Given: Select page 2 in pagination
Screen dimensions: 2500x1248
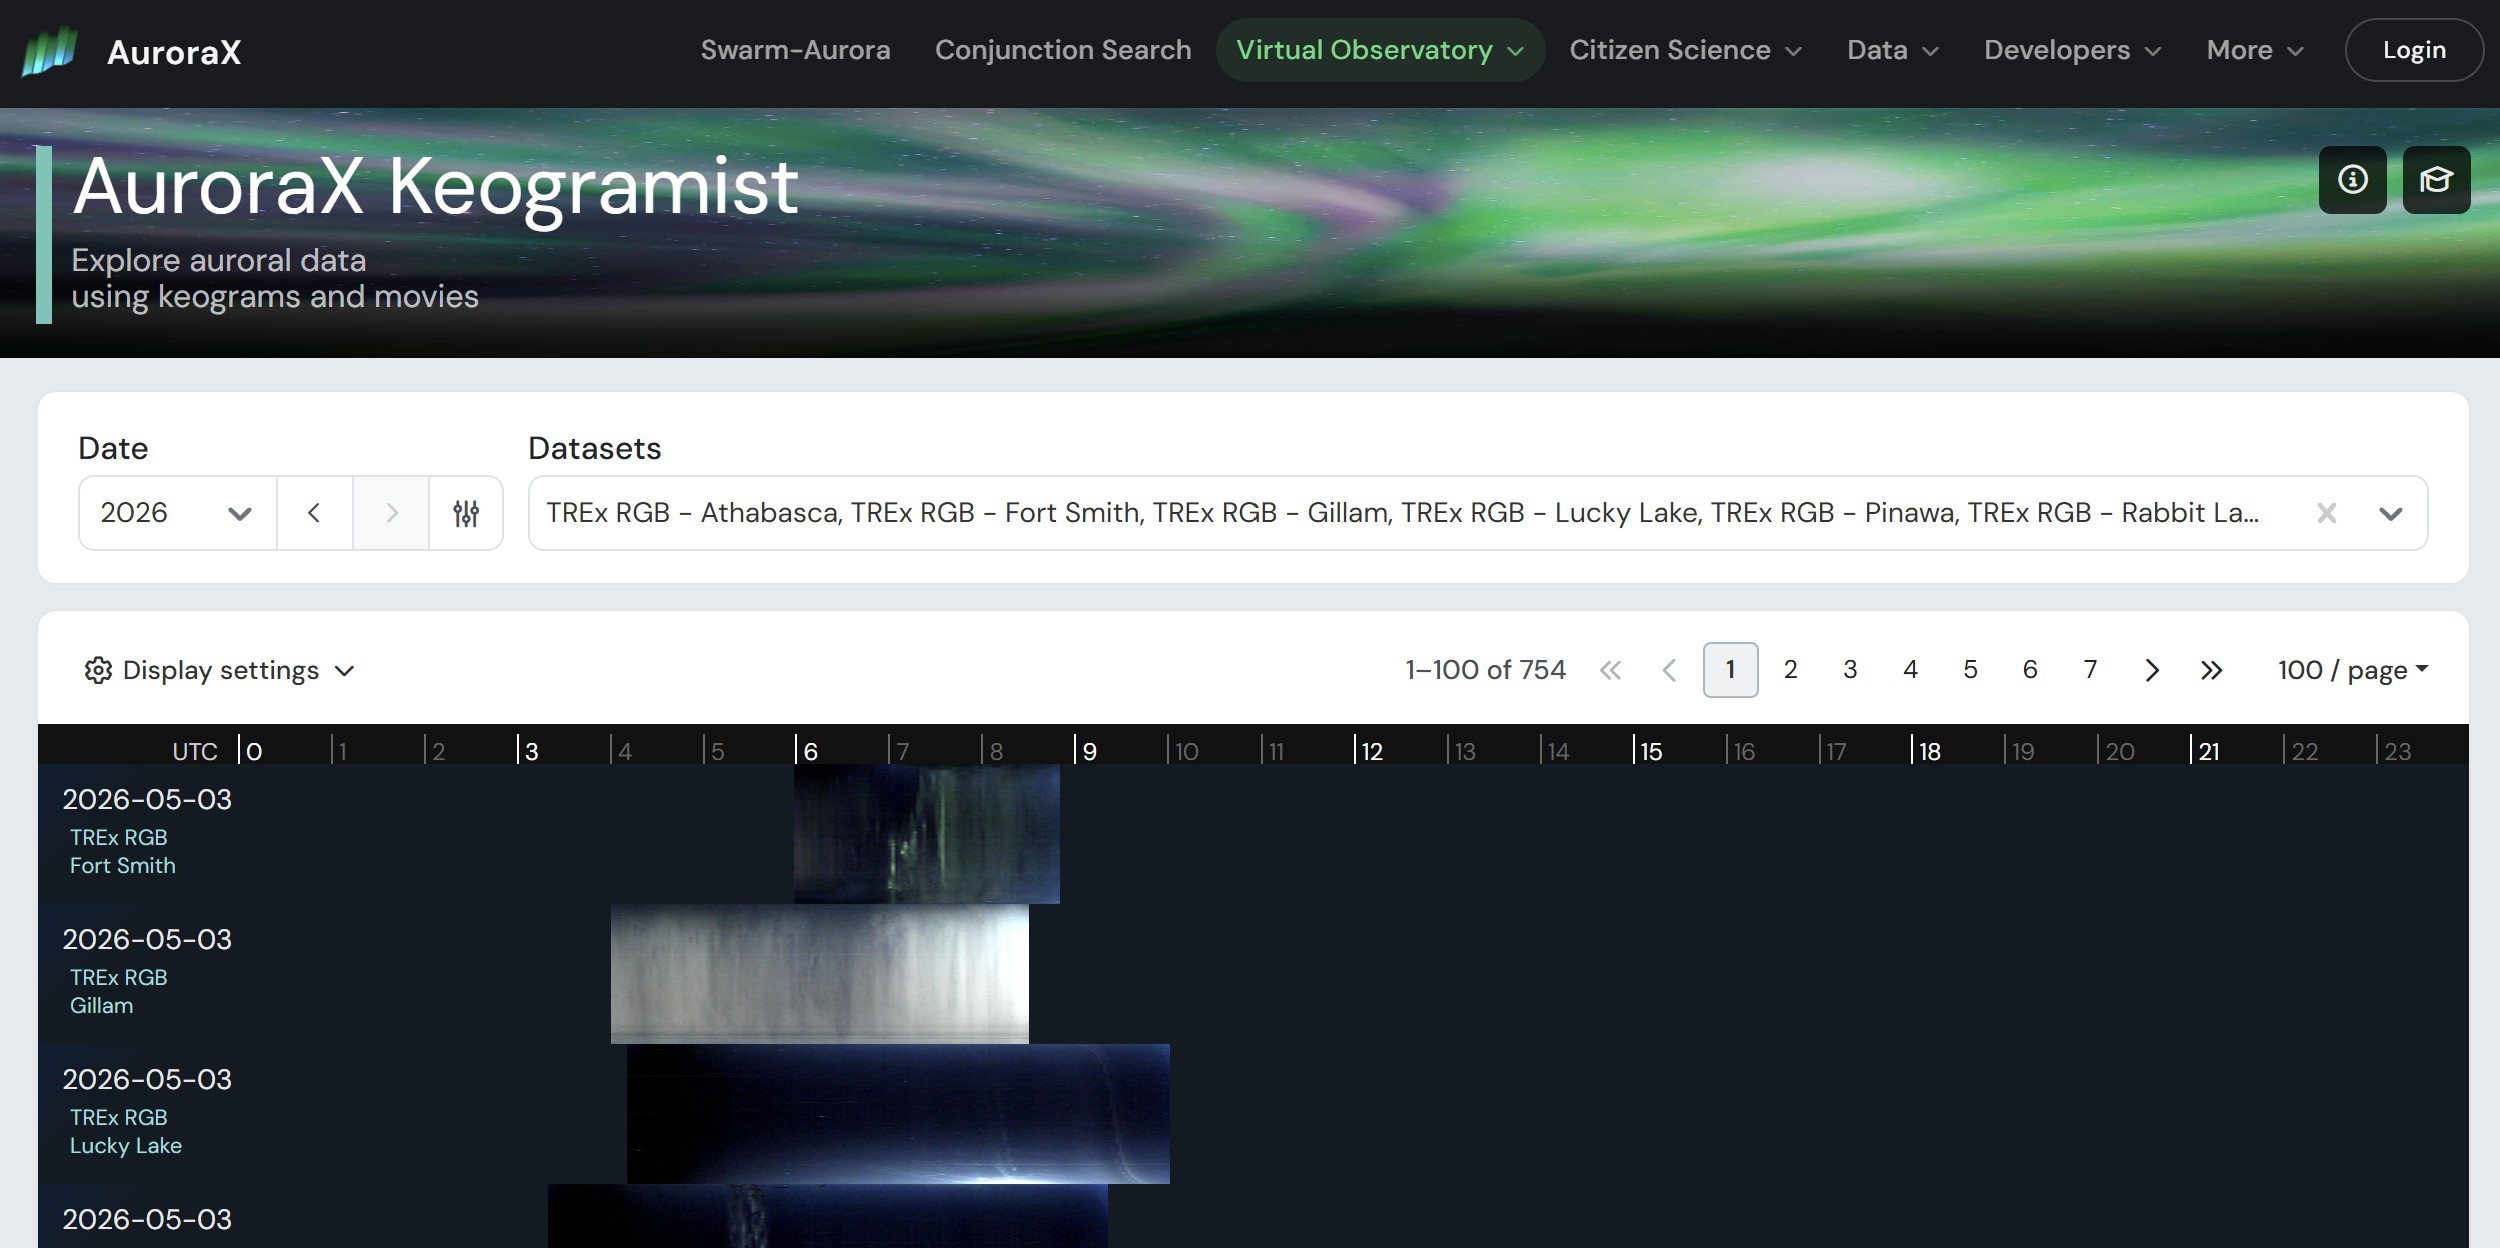Looking at the screenshot, I should (1790, 670).
